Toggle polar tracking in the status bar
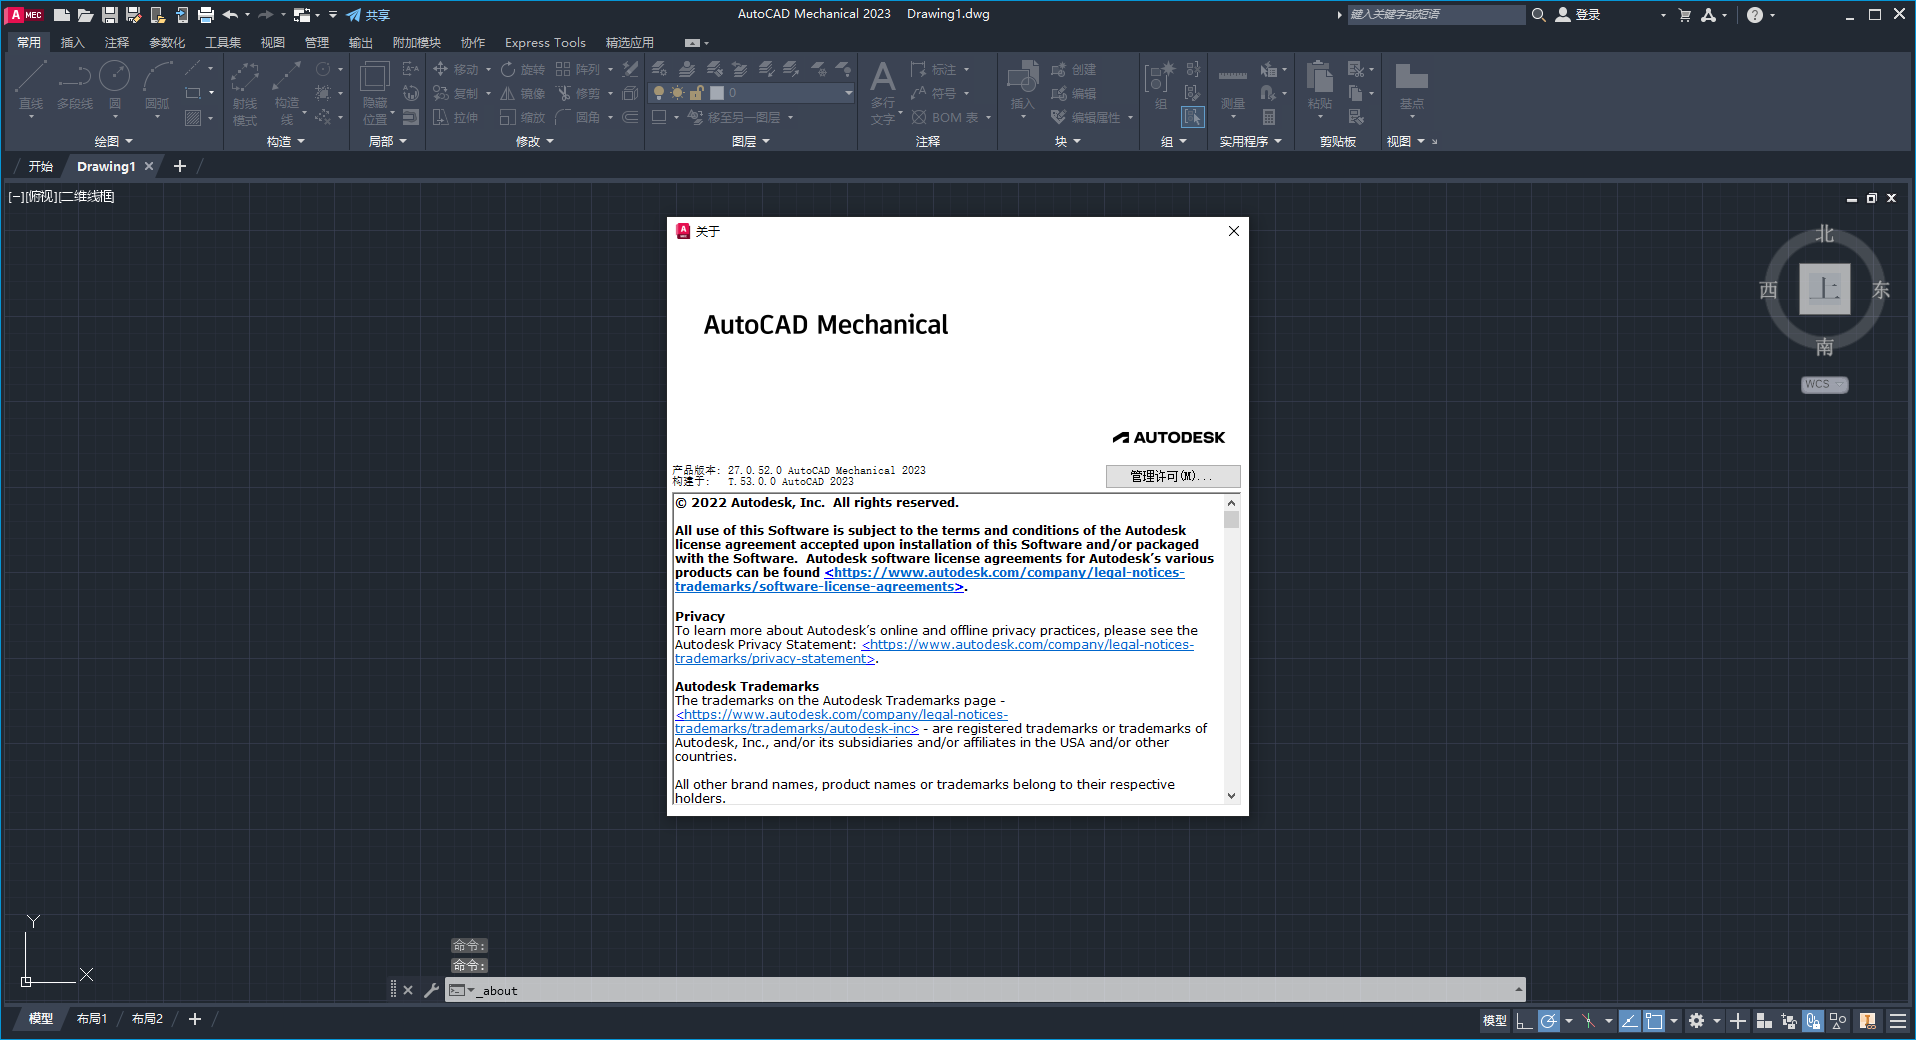 pos(1548,1021)
